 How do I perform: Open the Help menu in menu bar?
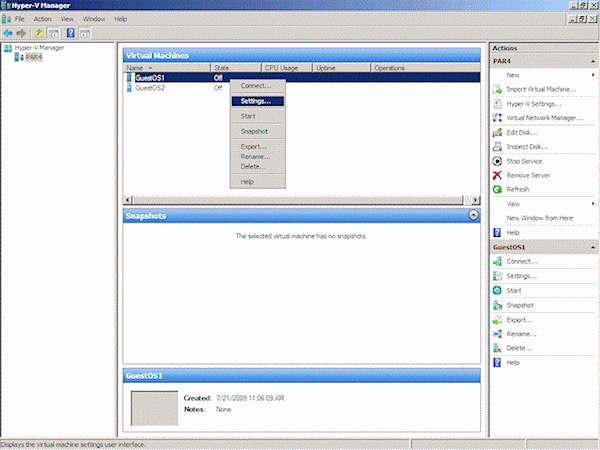click(x=121, y=19)
